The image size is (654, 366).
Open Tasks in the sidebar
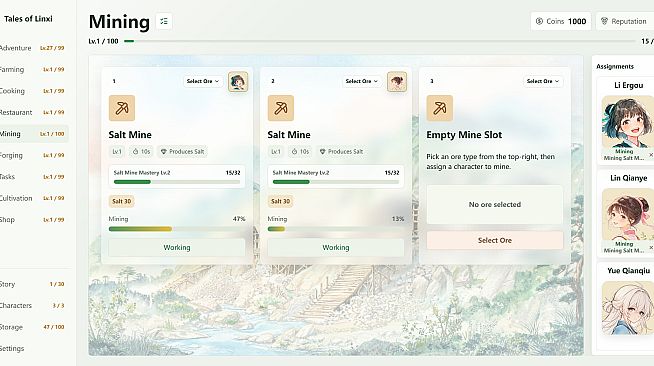point(33,177)
